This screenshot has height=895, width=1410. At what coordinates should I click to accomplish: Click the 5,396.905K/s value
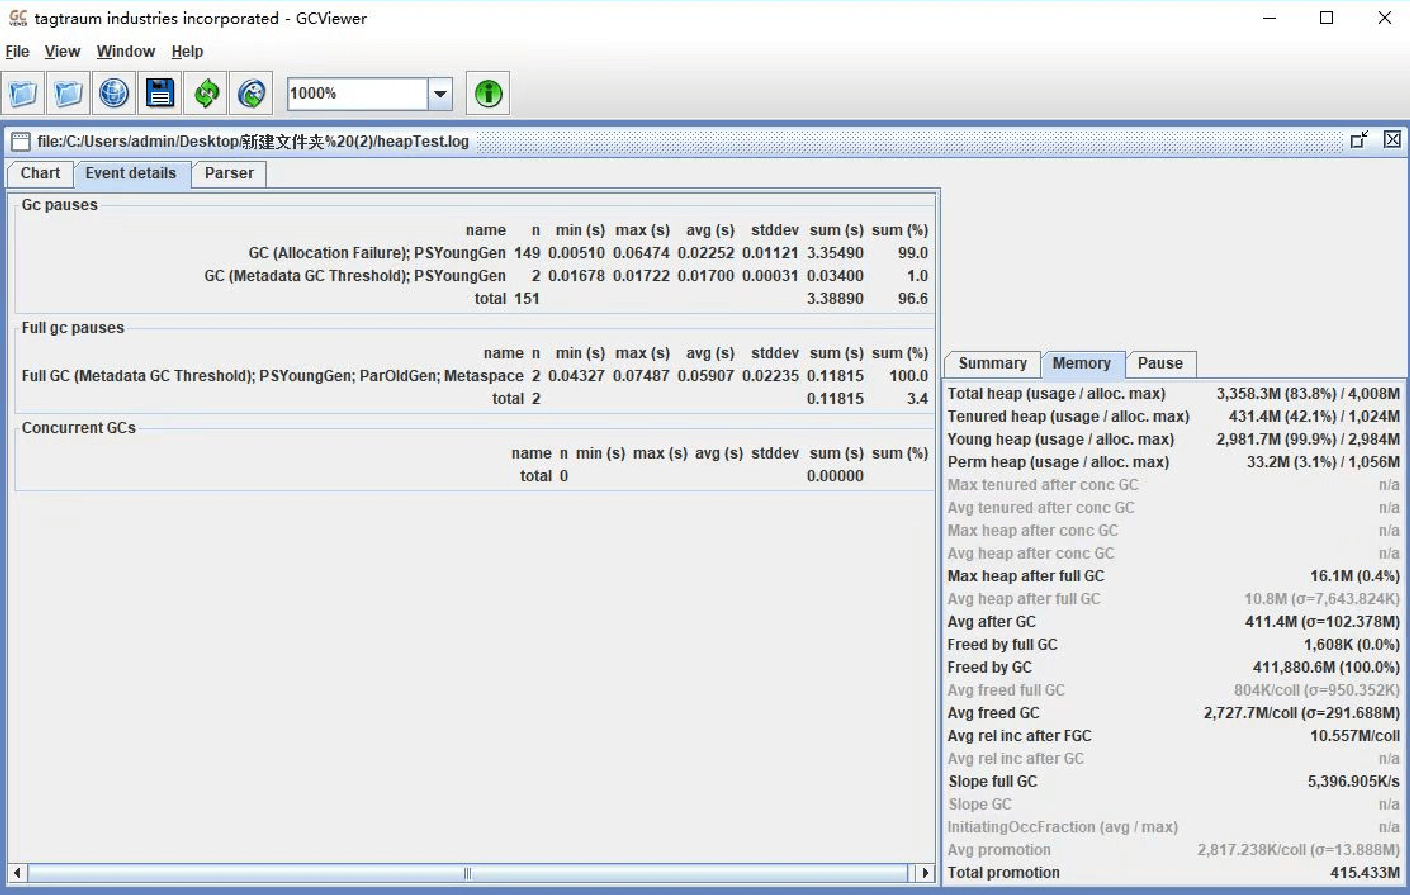1354,783
